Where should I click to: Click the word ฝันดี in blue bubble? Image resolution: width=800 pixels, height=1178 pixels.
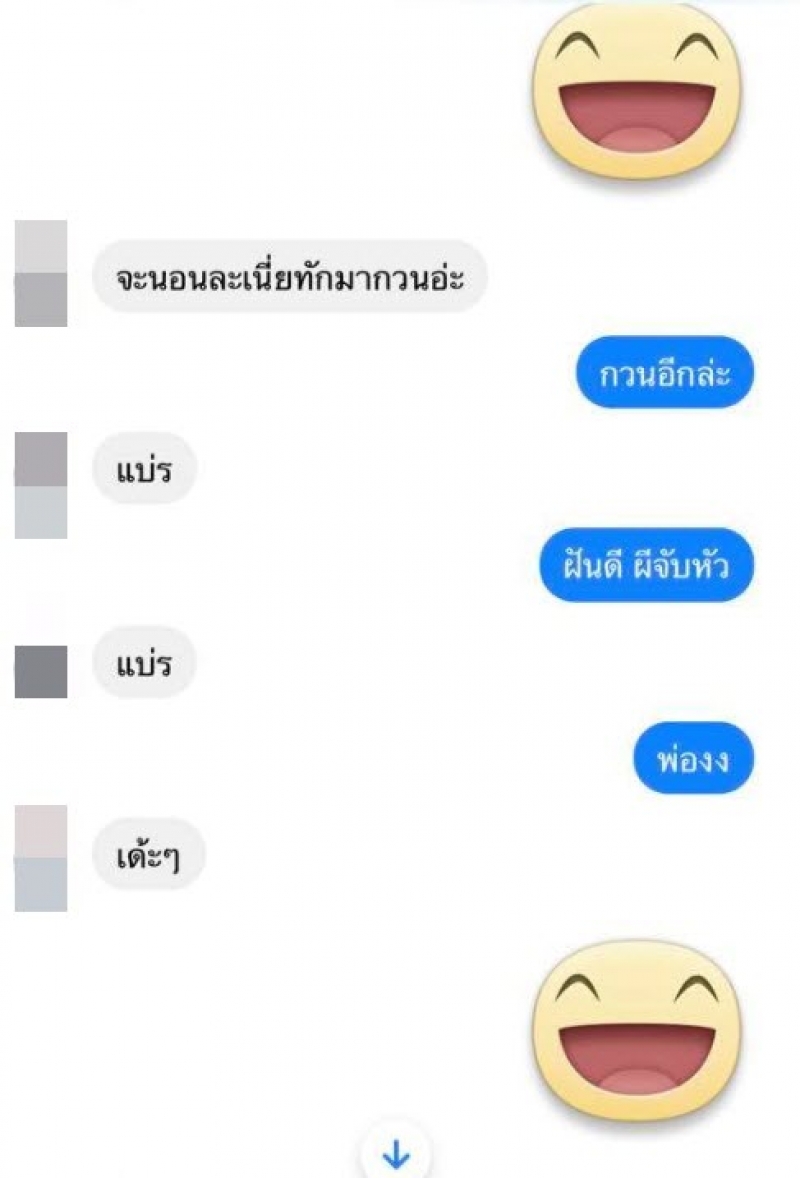[x=593, y=565]
